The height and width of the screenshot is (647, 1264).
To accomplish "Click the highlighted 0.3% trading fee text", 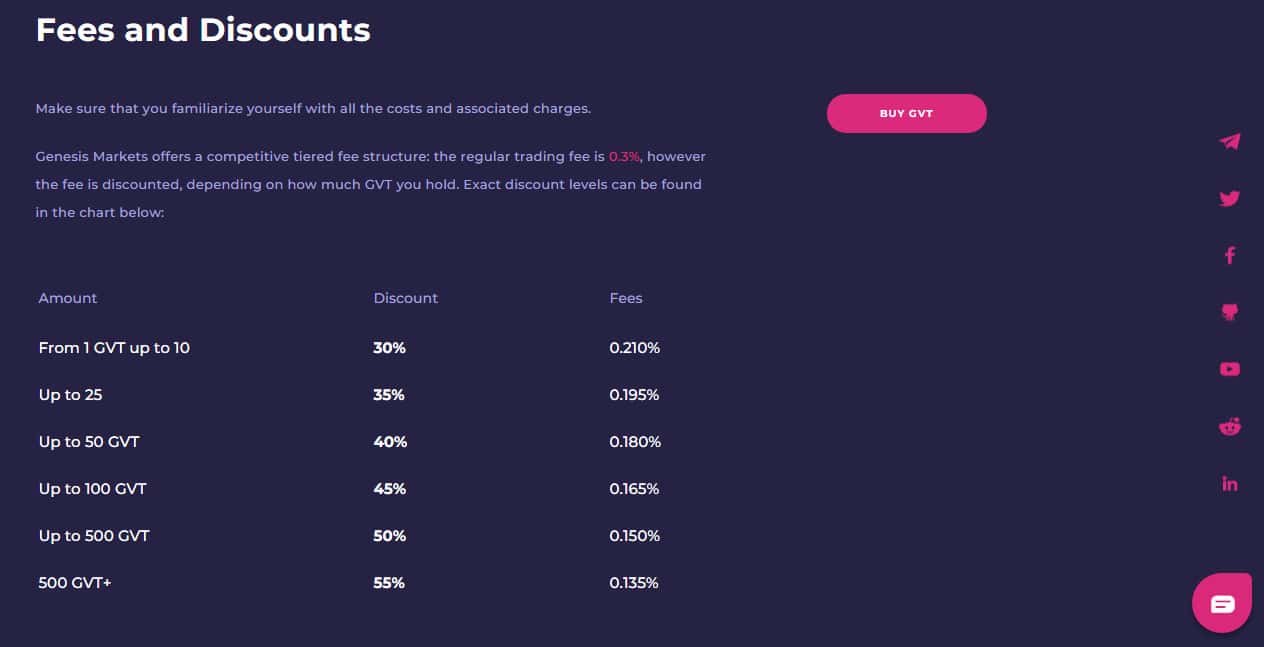I will pos(624,157).
